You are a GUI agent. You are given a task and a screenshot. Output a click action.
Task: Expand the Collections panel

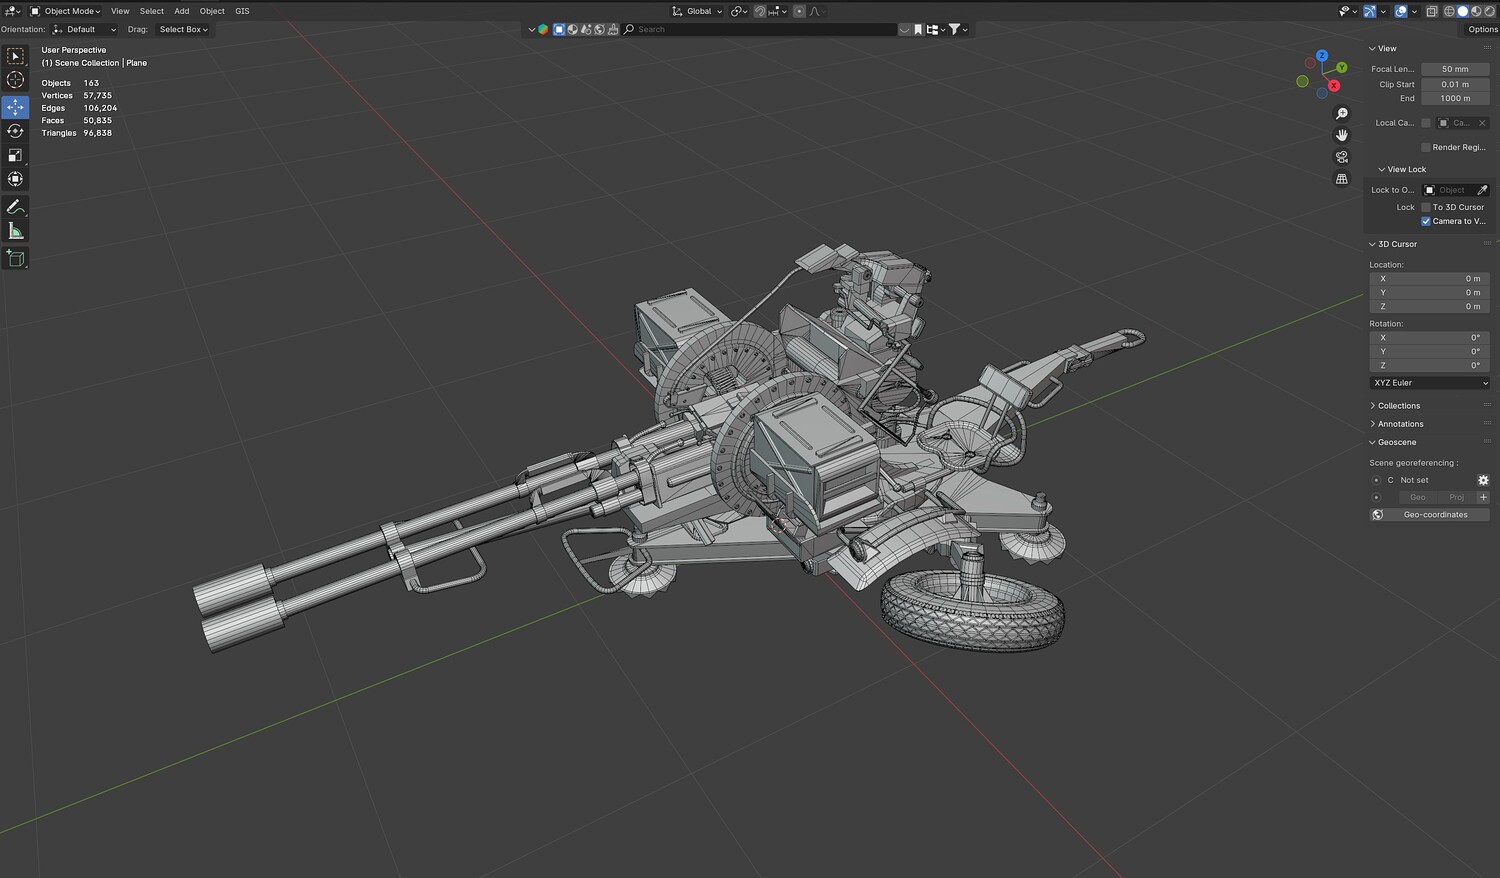[1395, 406]
